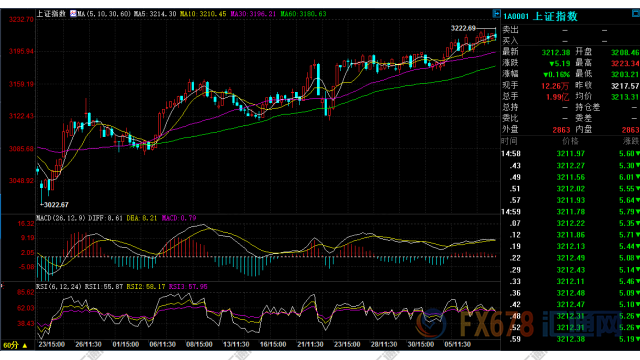The width and height of the screenshot is (640, 360).
Task: Click the 3195.94 price axis label
Action: pos(21,51)
